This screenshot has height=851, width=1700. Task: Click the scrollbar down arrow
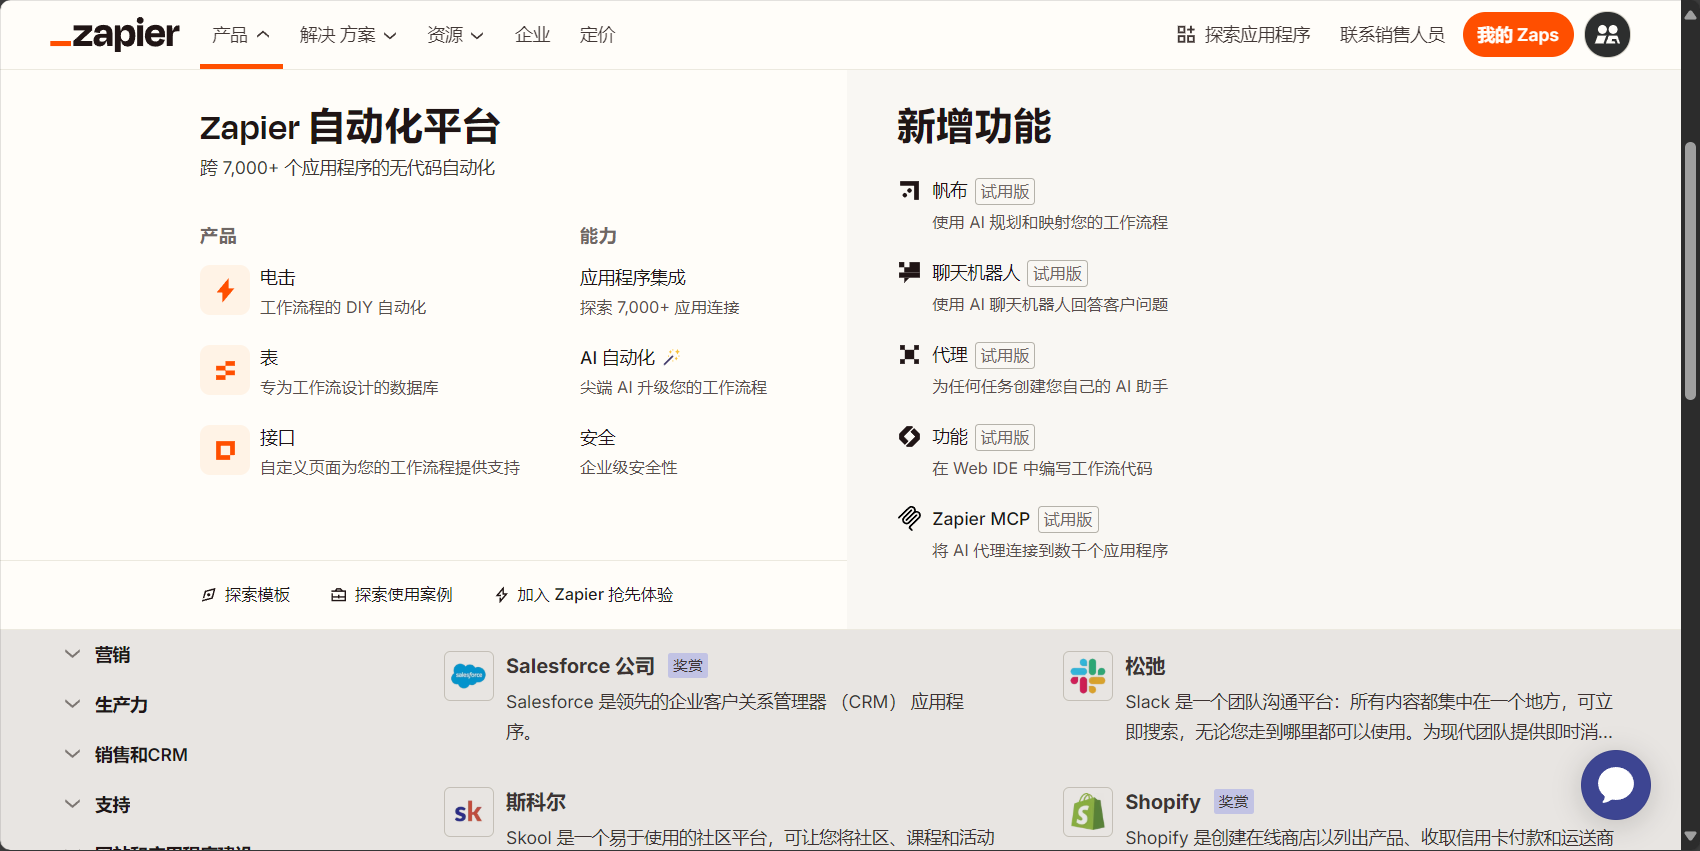1690,836
